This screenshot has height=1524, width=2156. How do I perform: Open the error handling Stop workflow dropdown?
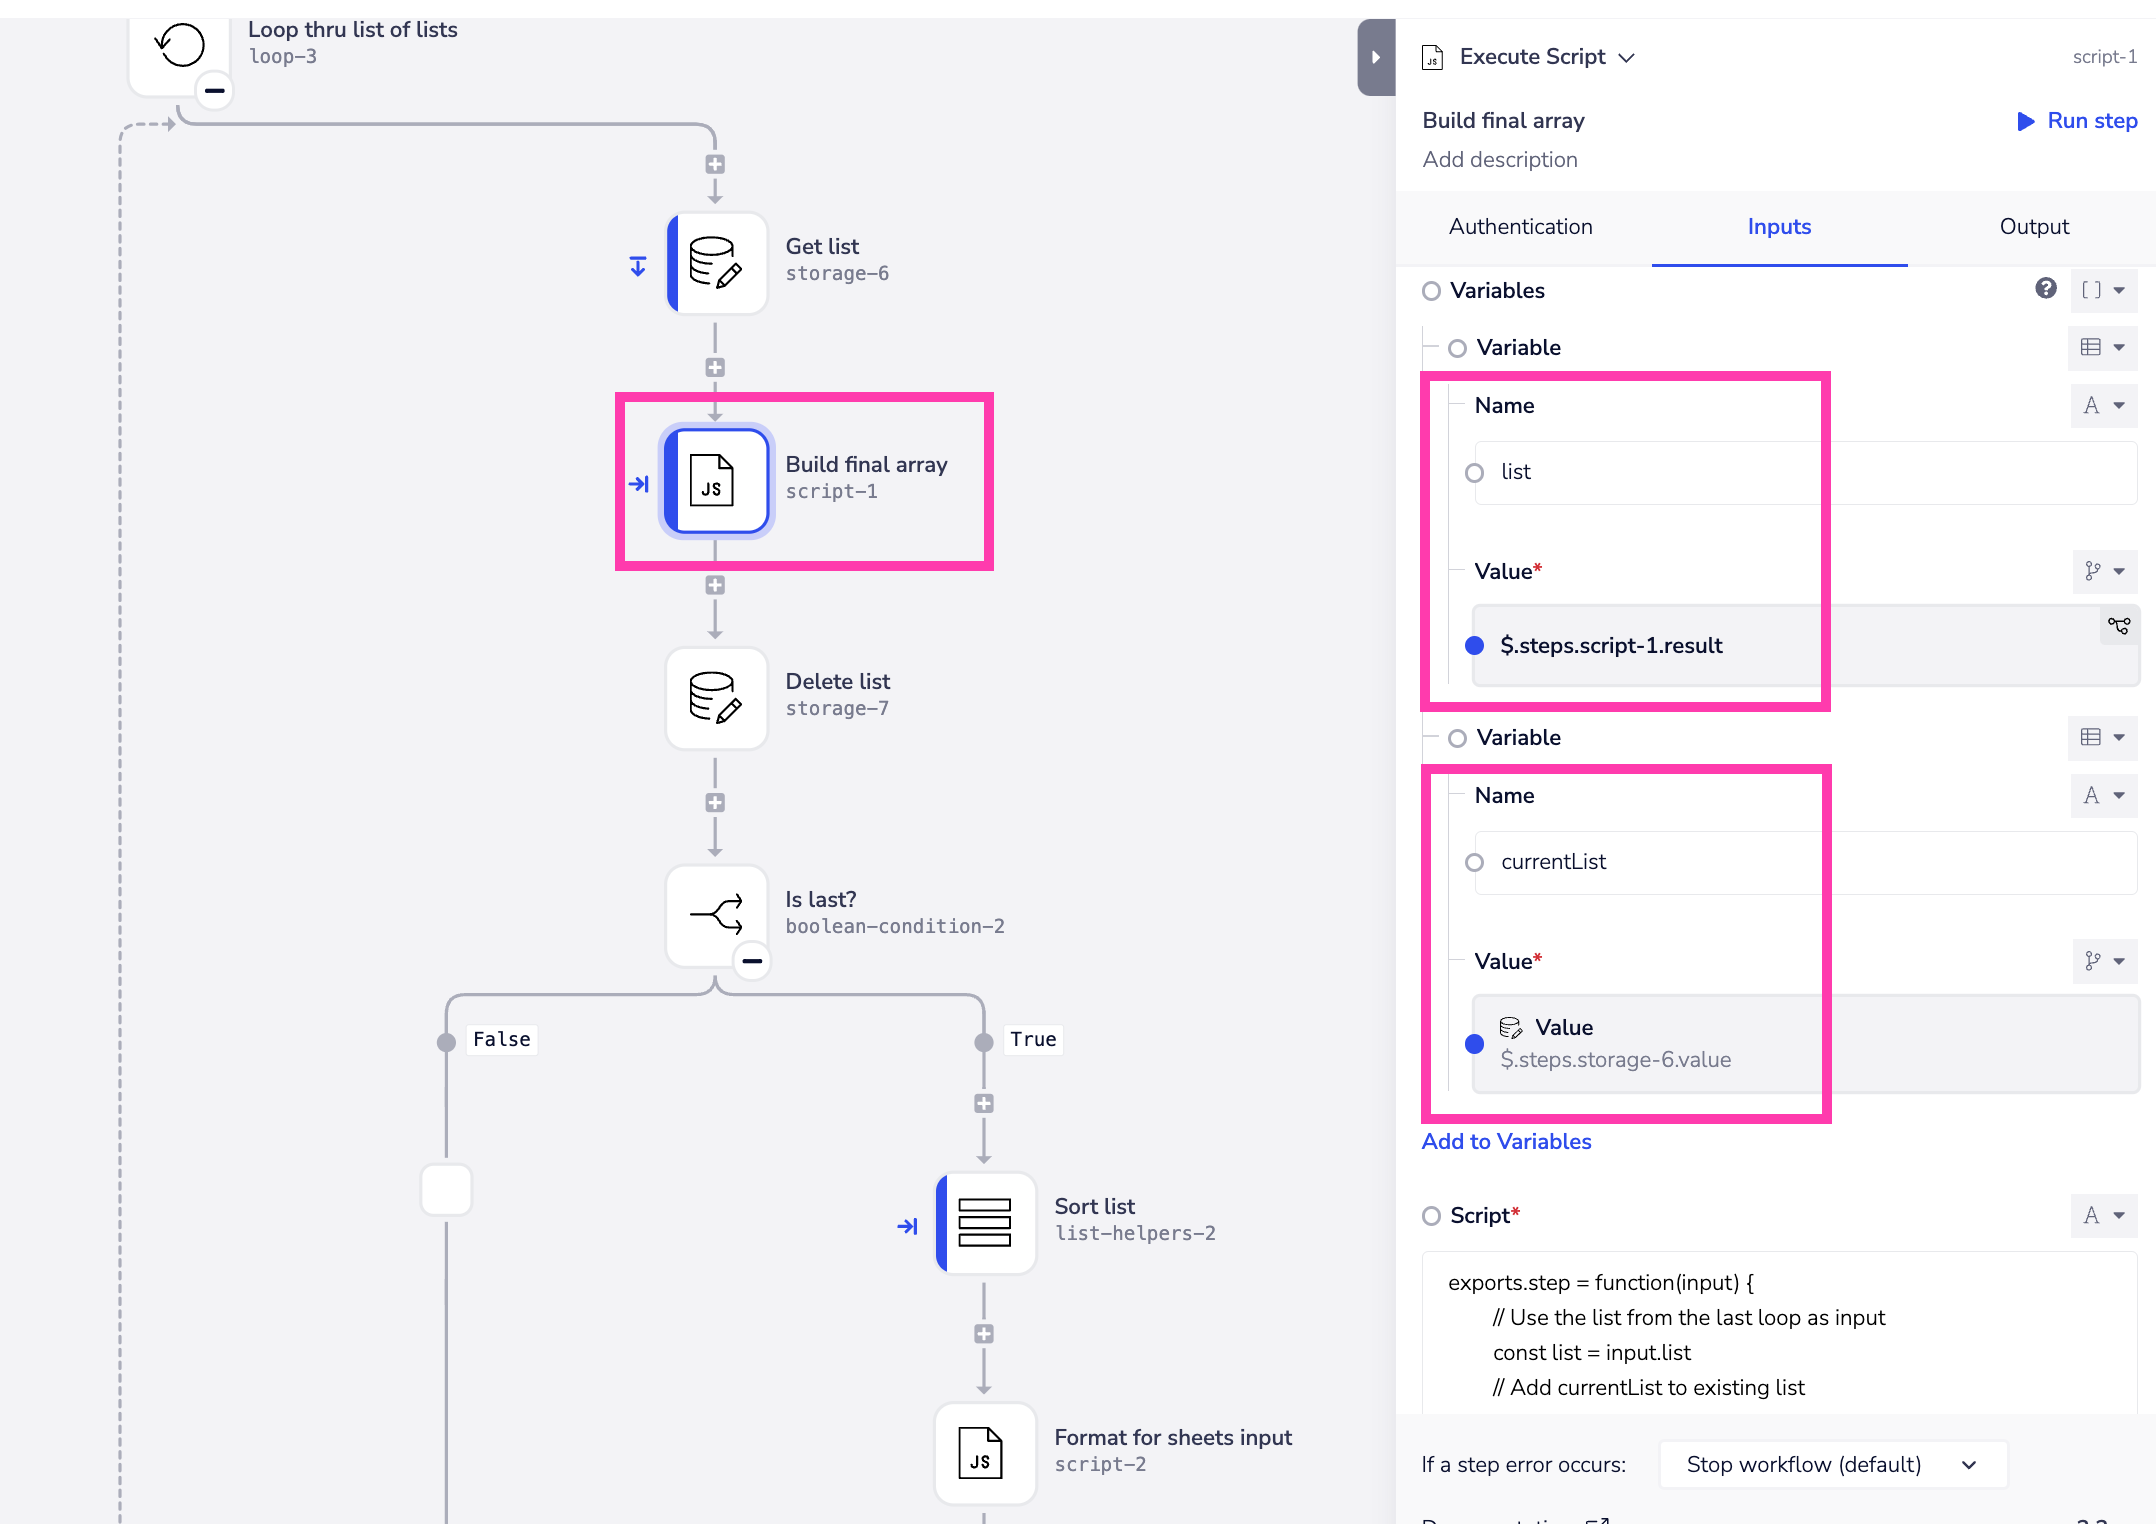1832,1465
